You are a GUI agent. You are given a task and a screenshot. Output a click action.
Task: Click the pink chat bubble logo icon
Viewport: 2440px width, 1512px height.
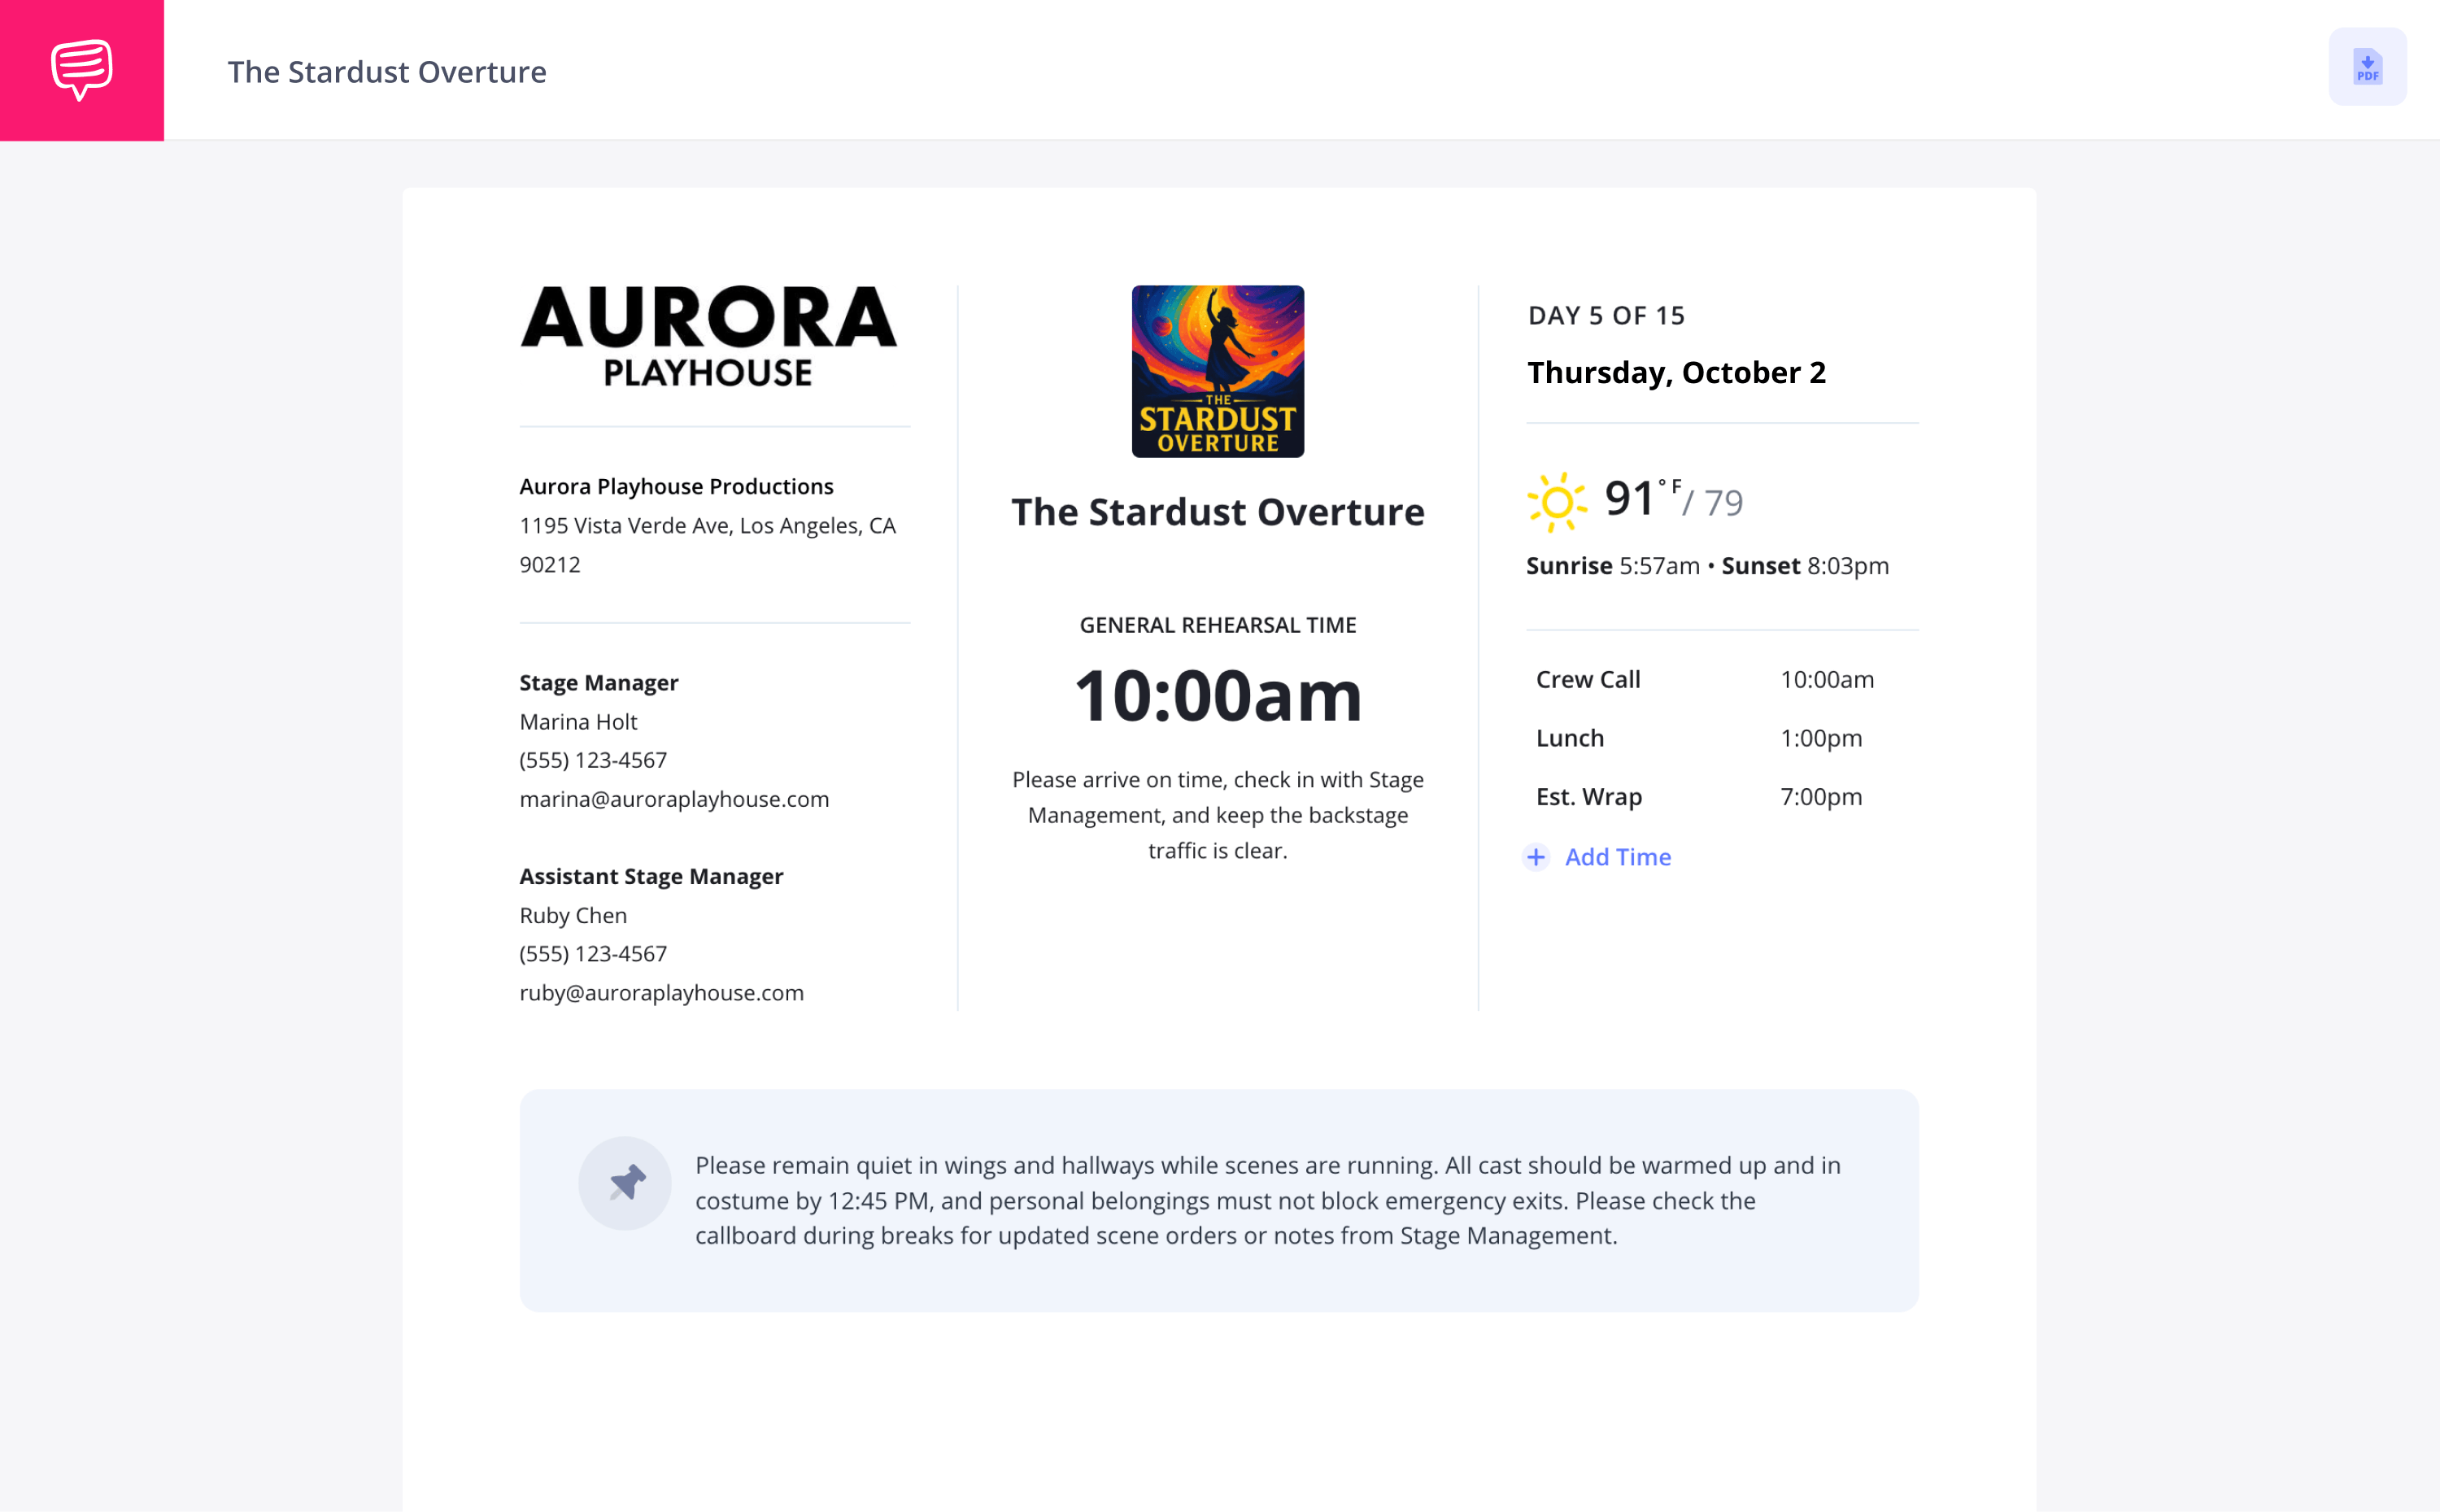click(x=82, y=70)
